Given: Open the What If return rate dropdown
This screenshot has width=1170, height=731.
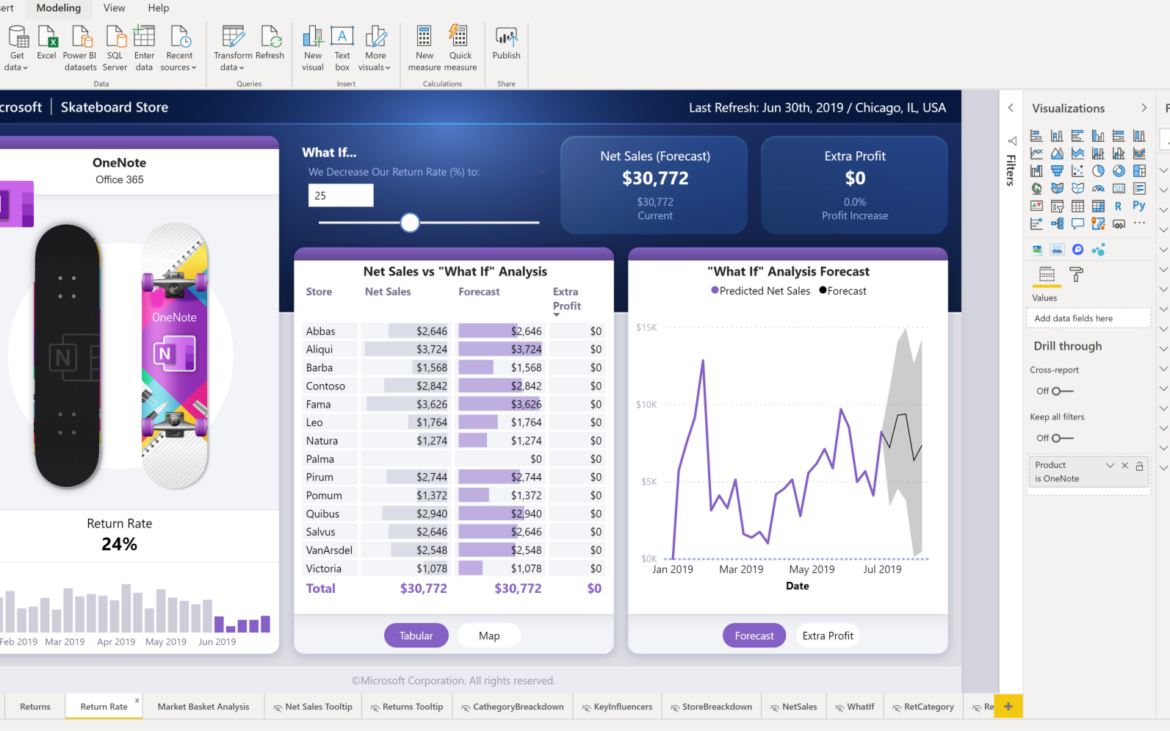Looking at the screenshot, I should click(542, 172).
